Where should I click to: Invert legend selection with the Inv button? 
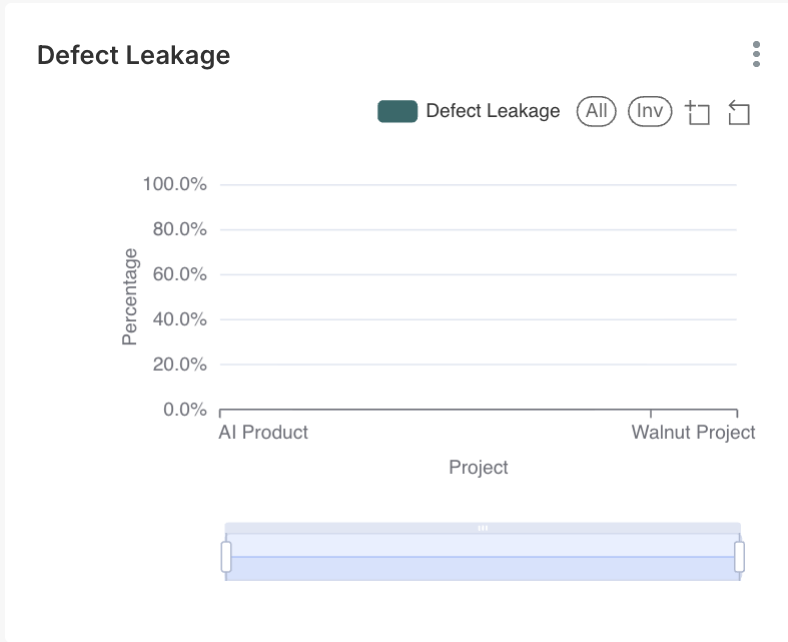pyautogui.click(x=650, y=111)
